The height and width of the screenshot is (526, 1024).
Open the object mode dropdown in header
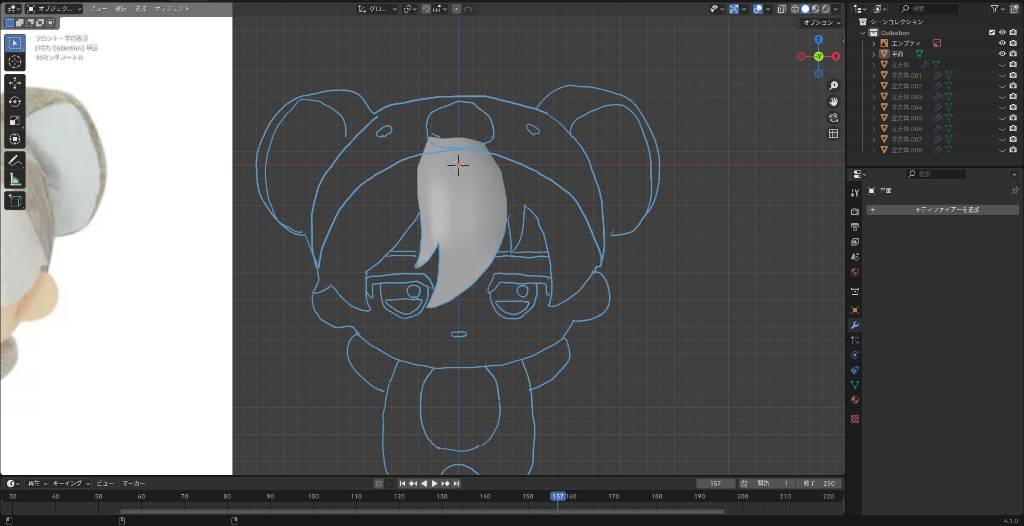click(x=55, y=8)
